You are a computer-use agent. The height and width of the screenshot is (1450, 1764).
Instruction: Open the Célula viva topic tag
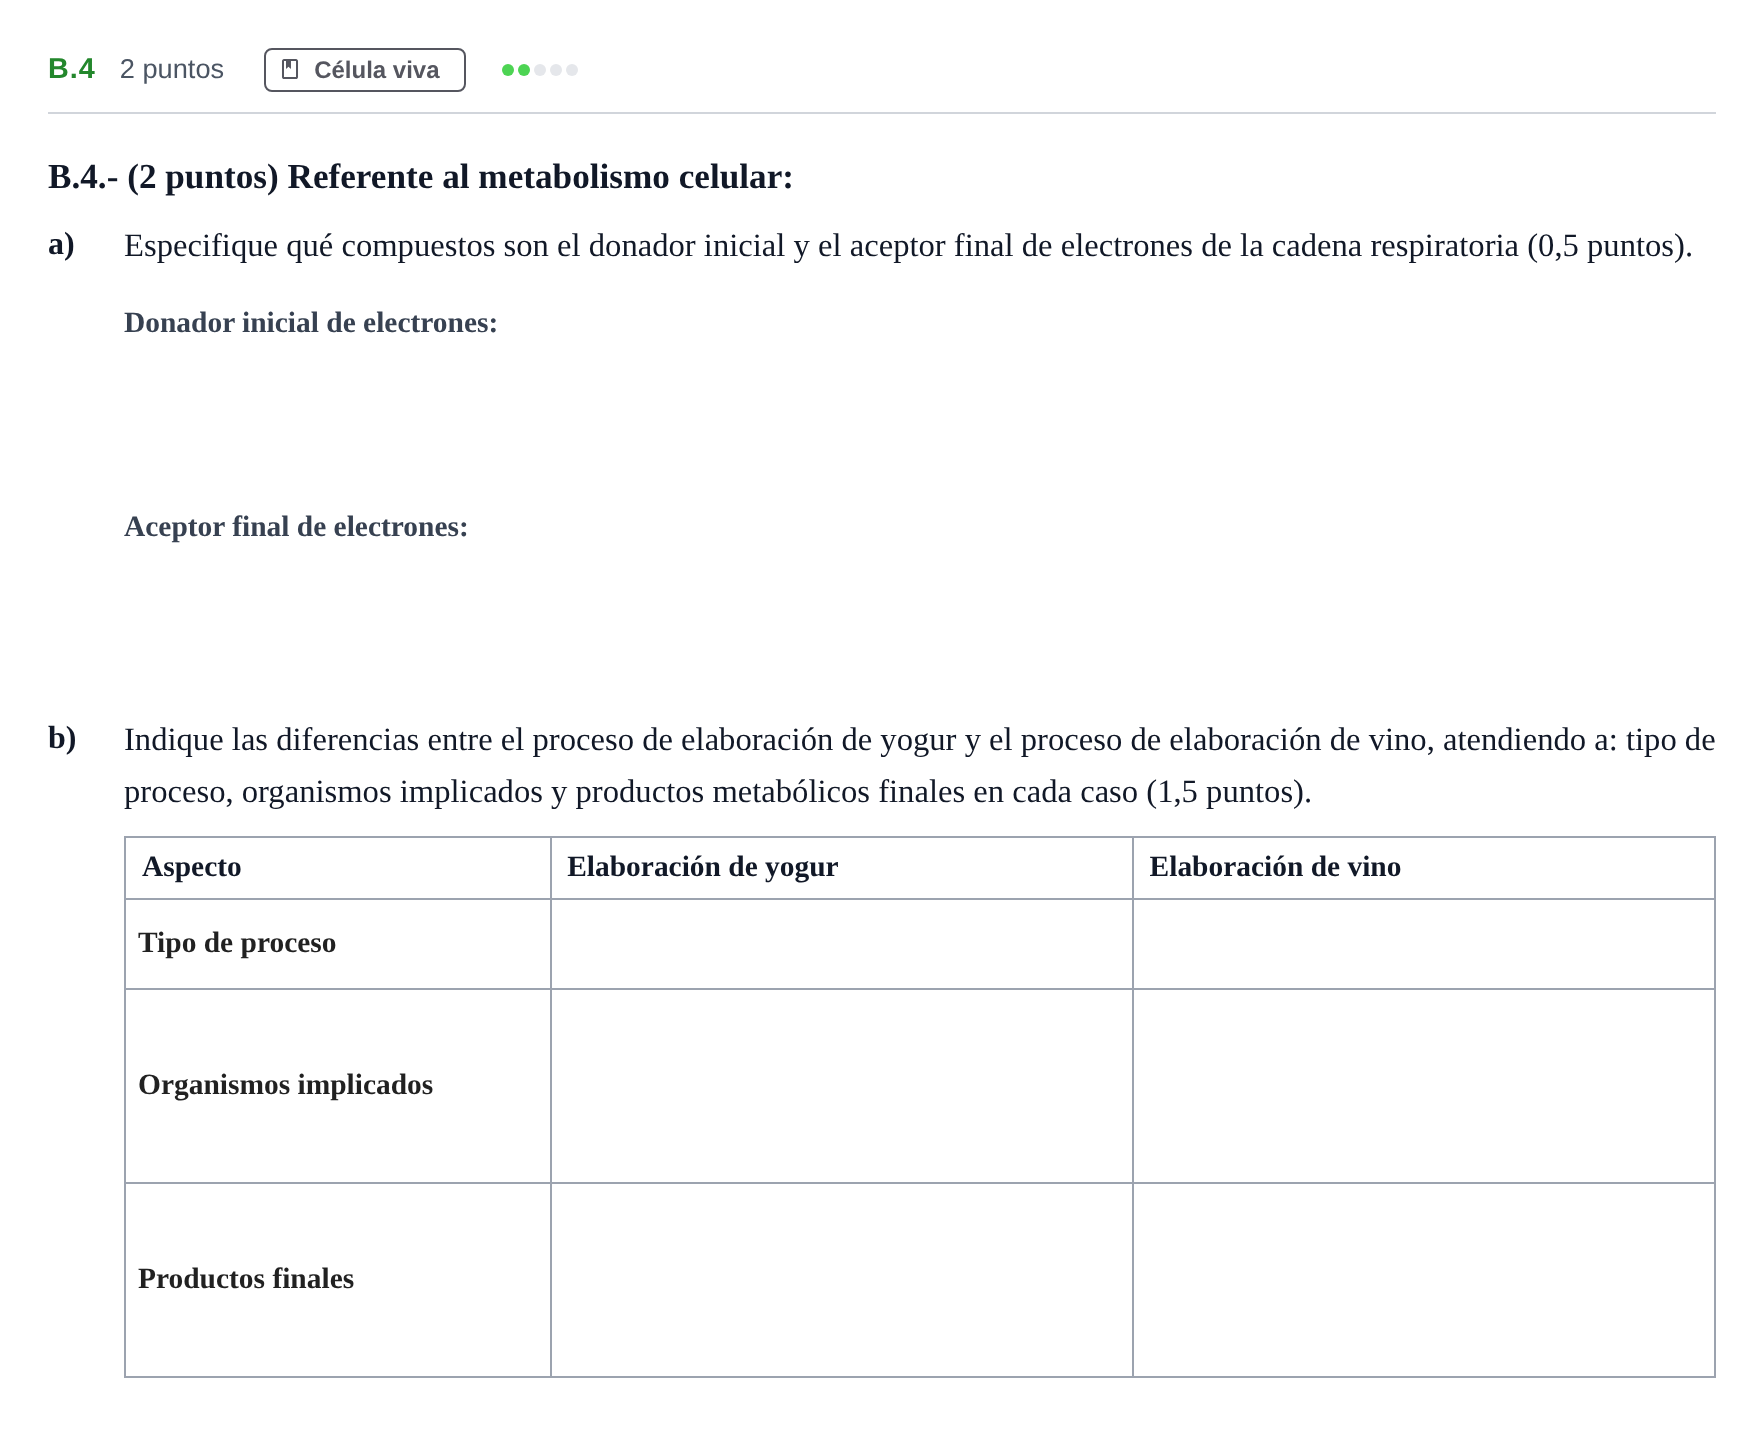pyautogui.click(x=365, y=70)
